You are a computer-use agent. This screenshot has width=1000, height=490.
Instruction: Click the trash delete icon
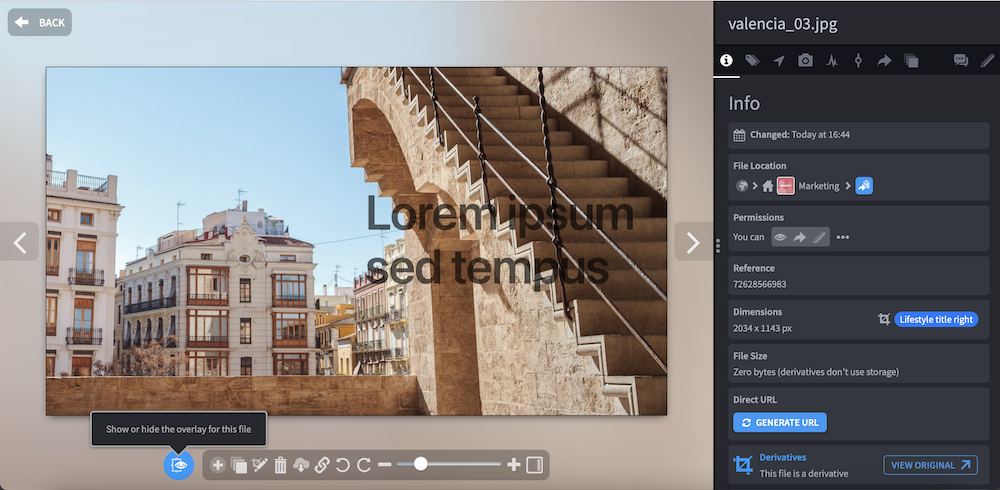pyautogui.click(x=280, y=465)
